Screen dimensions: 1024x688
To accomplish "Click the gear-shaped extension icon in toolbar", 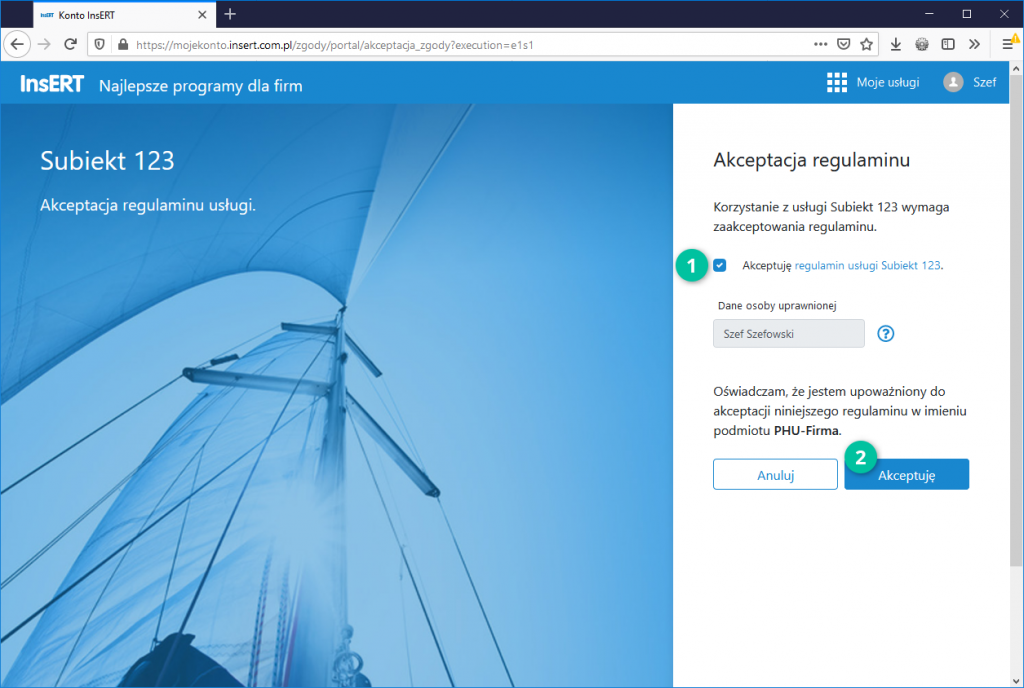I will pos(922,44).
